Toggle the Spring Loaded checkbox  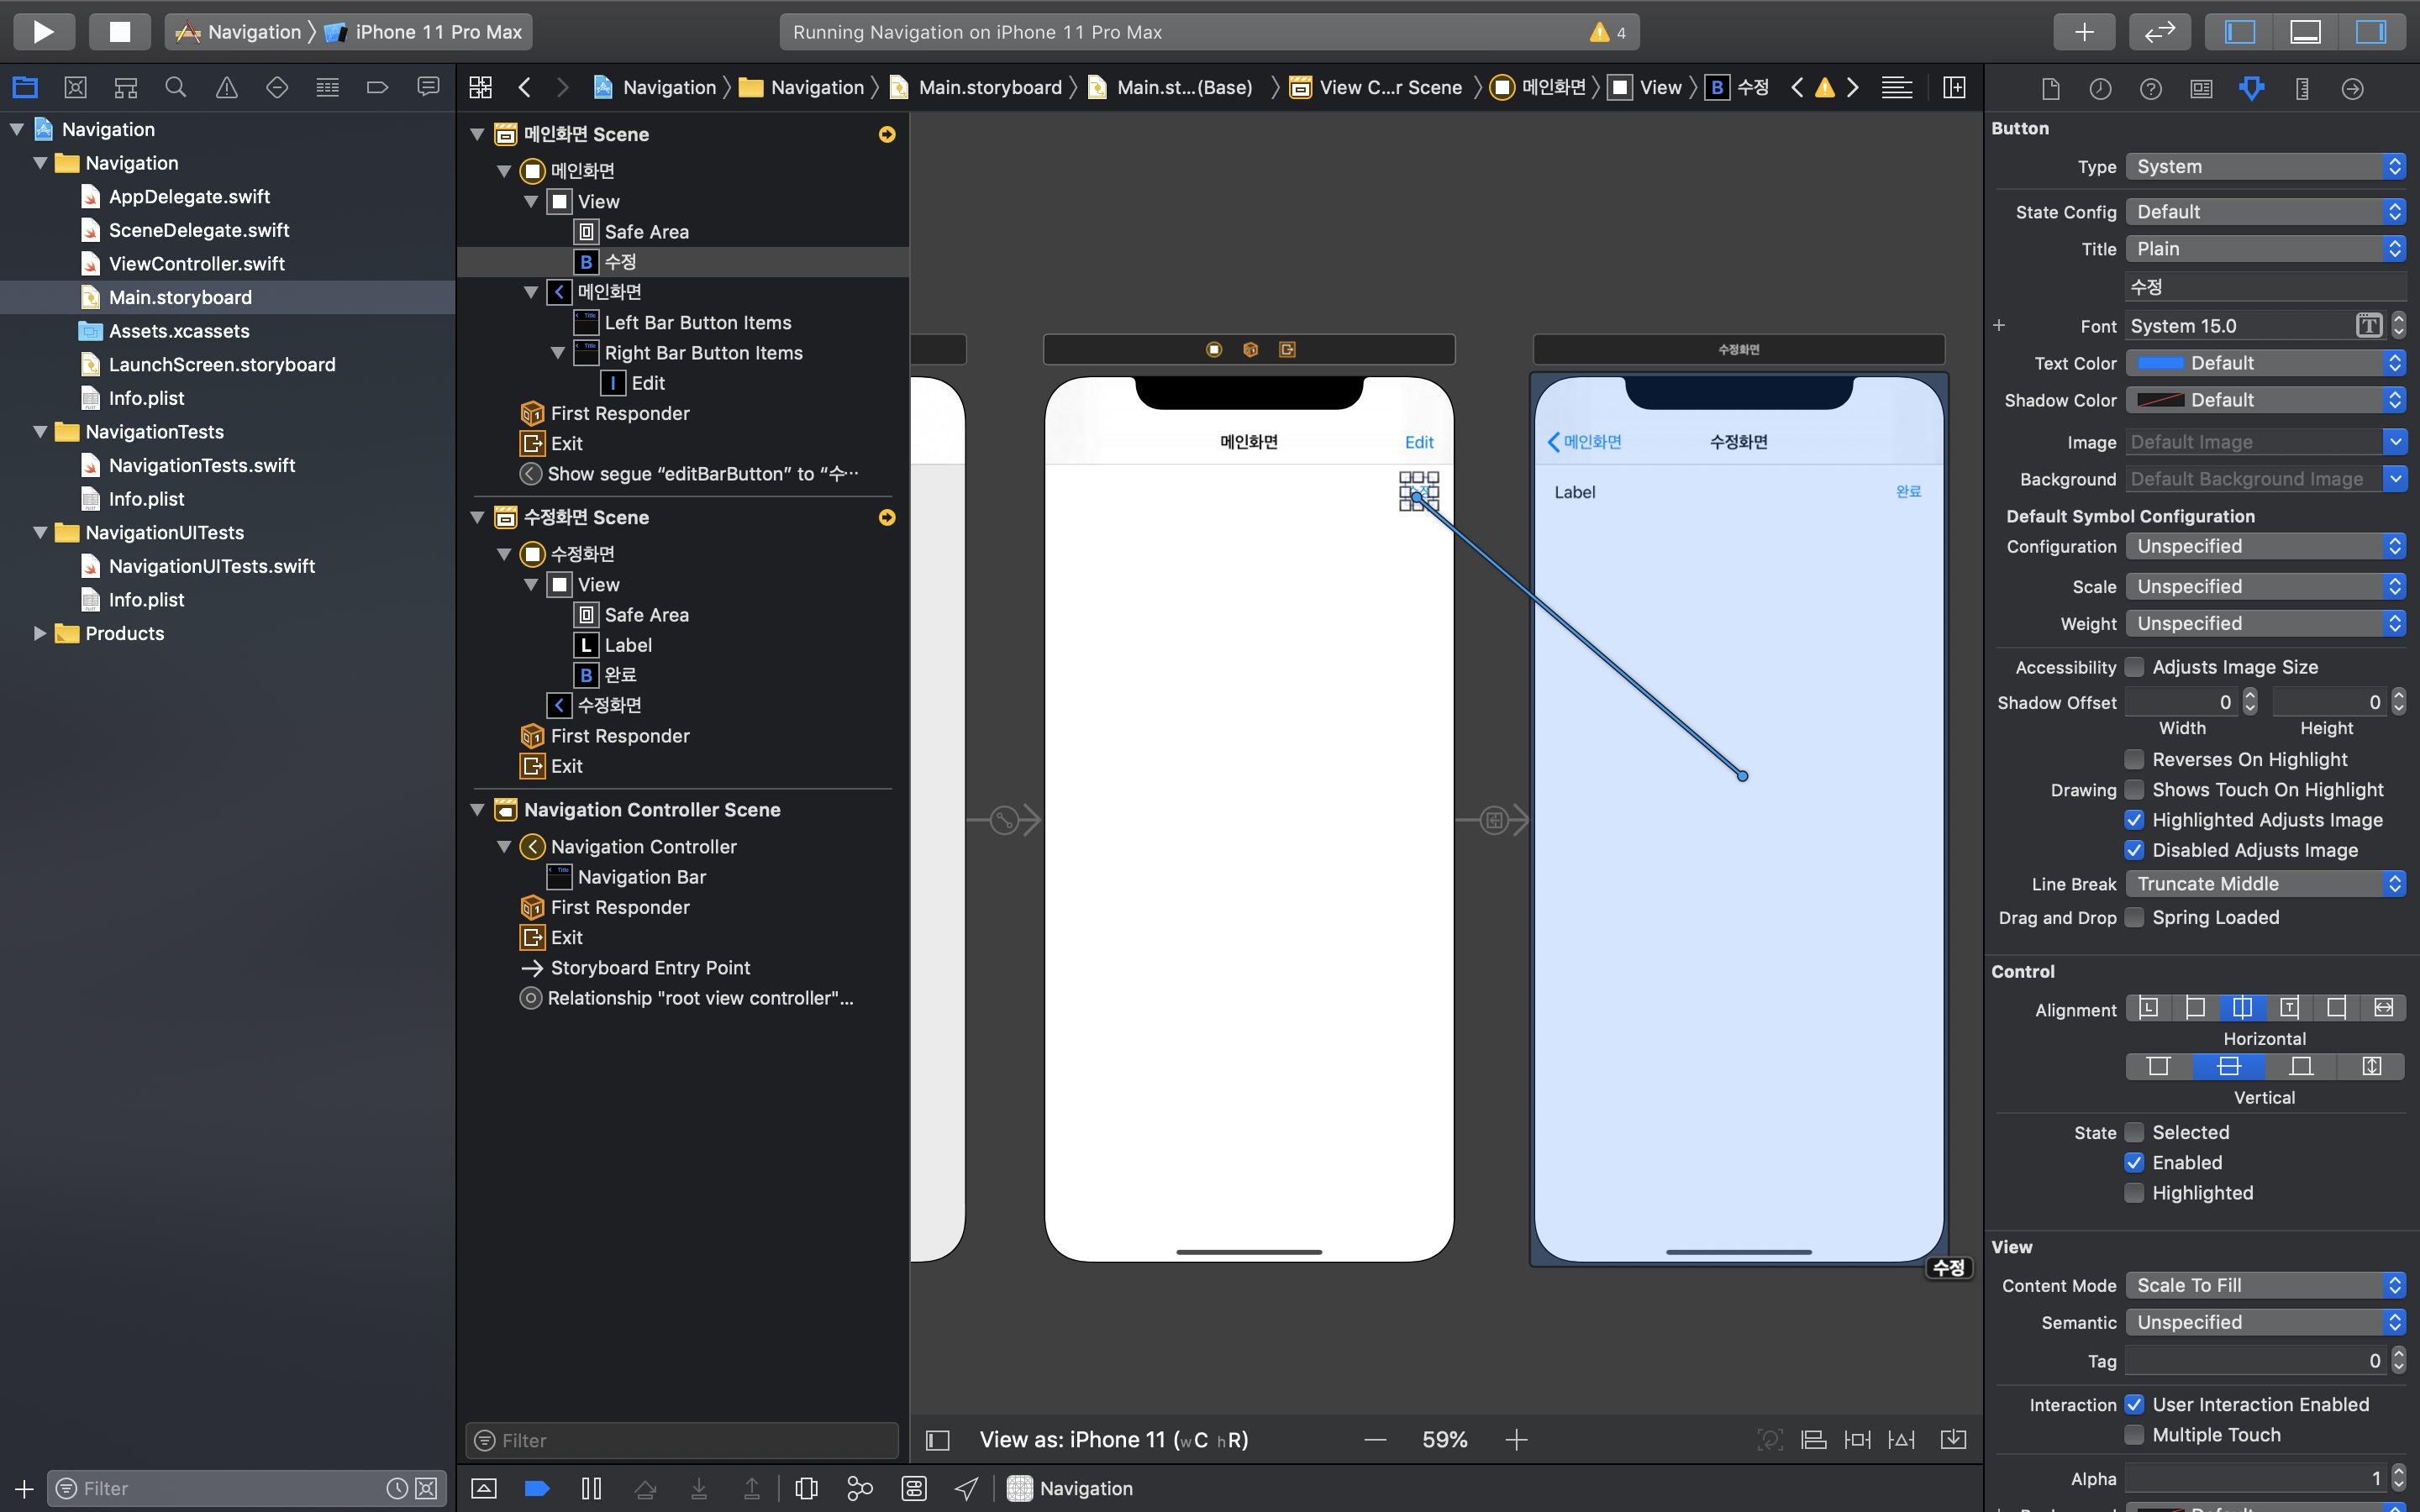tap(2134, 918)
